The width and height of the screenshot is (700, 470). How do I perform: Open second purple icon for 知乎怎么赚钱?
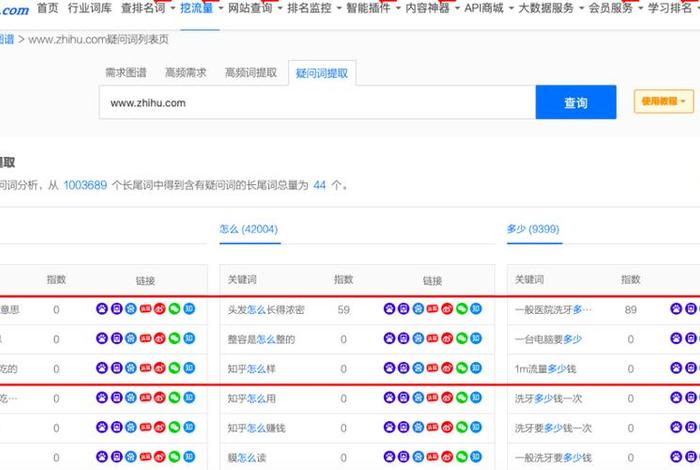[404, 428]
